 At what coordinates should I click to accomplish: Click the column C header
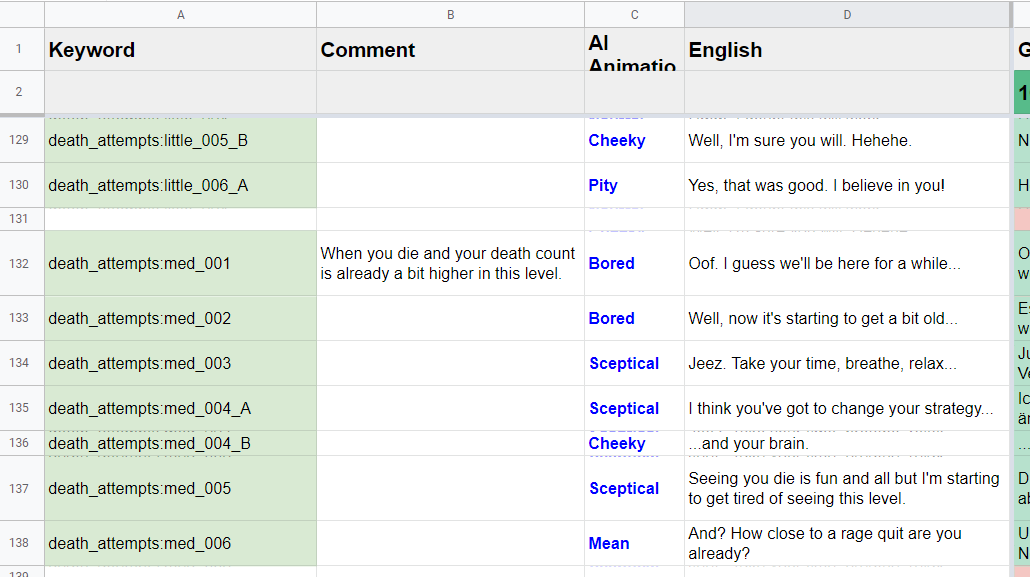[634, 15]
